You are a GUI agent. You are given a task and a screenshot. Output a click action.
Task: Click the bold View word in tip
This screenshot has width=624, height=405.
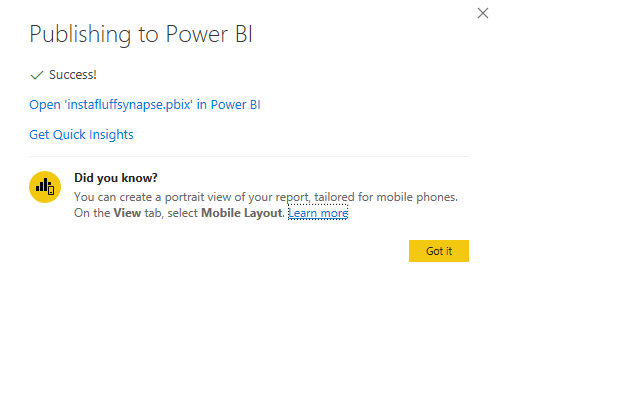(x=127, y=213)
